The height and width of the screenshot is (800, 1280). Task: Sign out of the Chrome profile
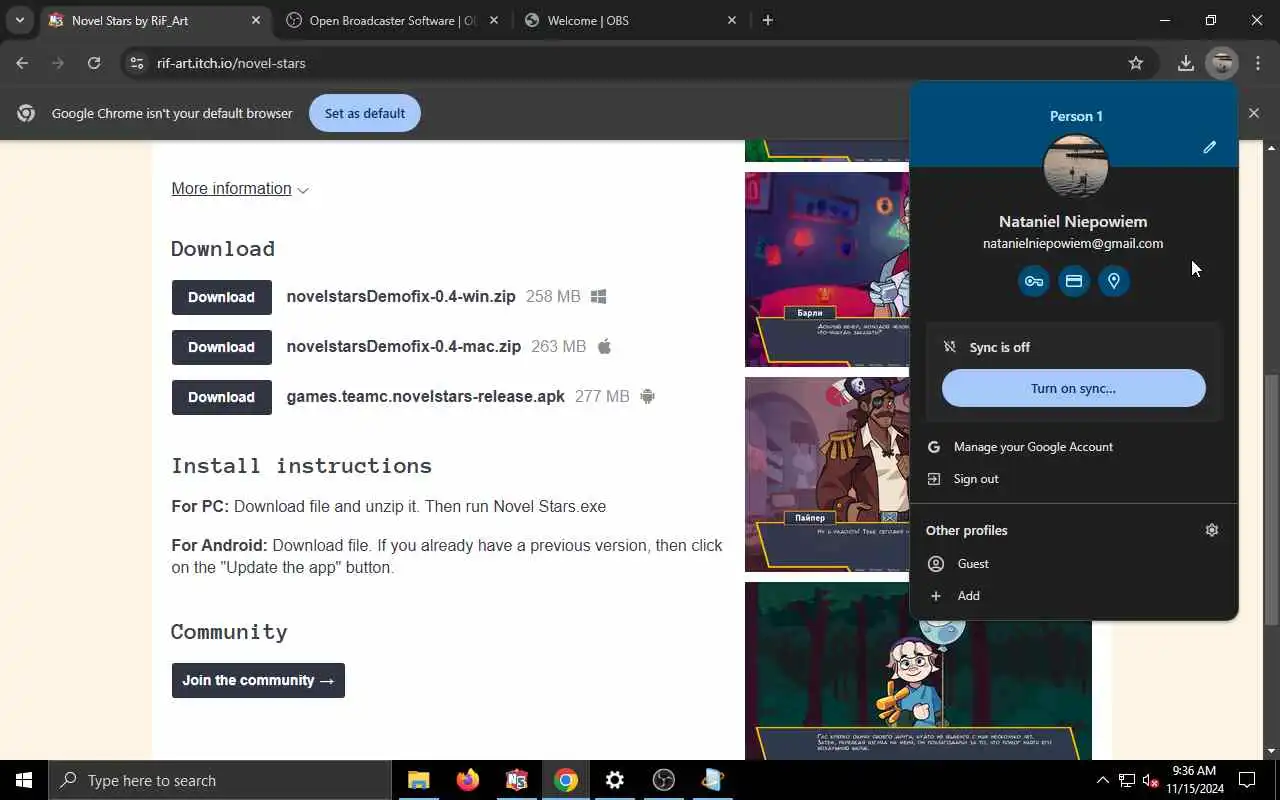pos(1074,479)
